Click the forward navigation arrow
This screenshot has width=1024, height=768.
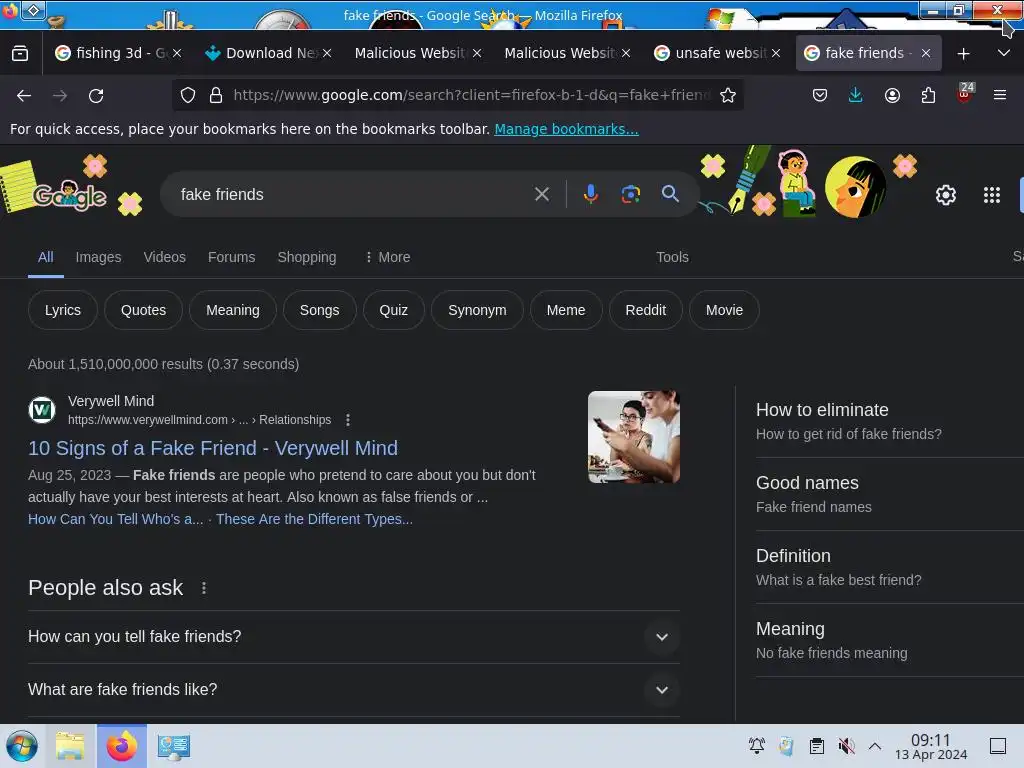pyautogui.click(x=59, y=96)
